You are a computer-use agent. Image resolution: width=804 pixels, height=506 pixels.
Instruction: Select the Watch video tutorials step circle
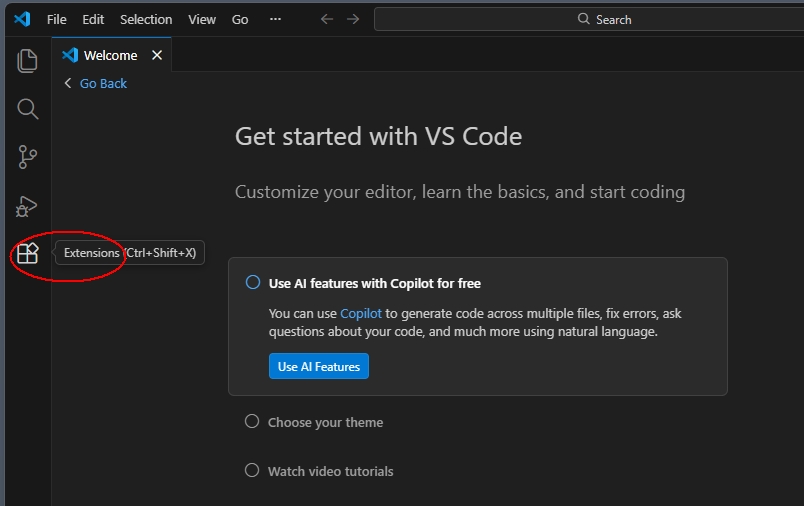coord(252,471)
